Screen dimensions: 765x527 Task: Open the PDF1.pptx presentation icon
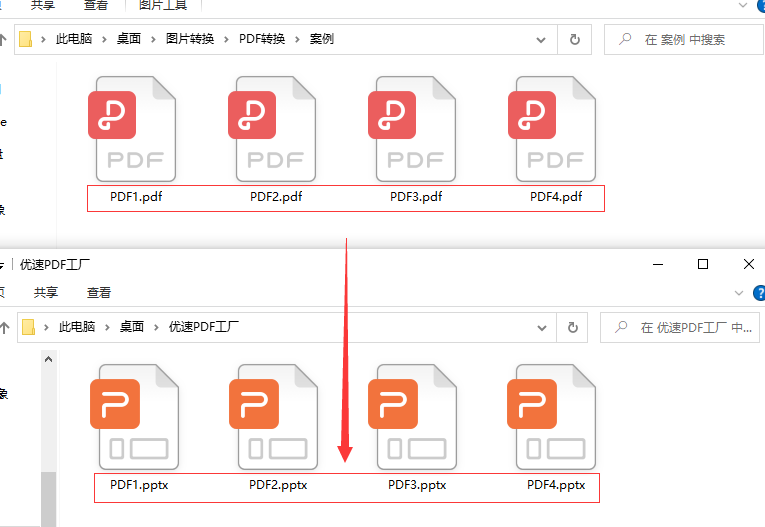(x=134, y=417)
